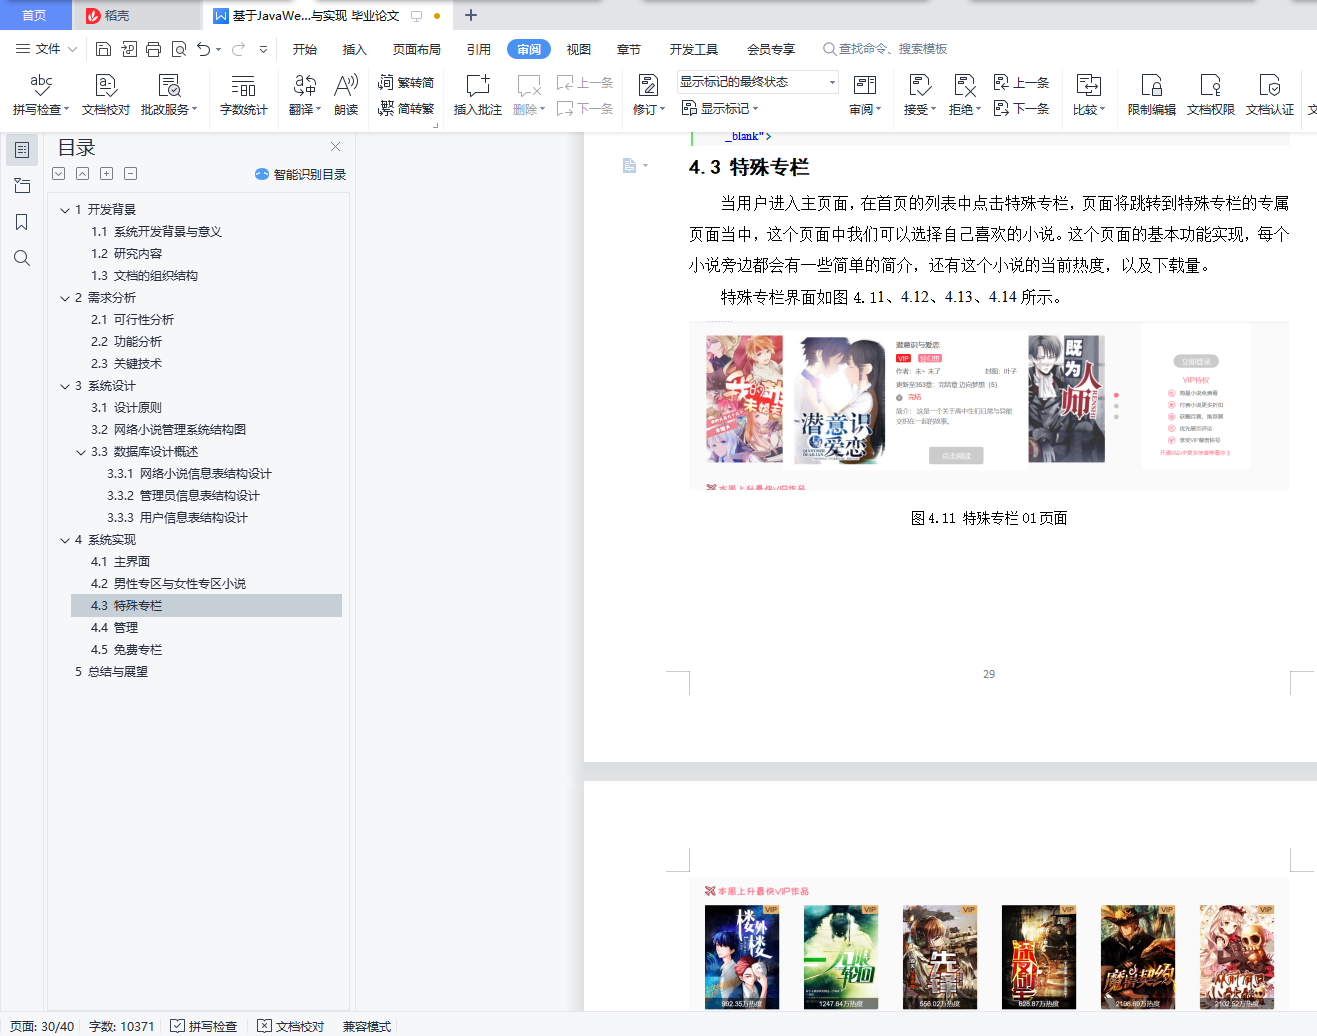This screenshot has width=1317, height=1036.
Task: Click the minus collapse-all icon under 目录
Action: click(130, 174)
